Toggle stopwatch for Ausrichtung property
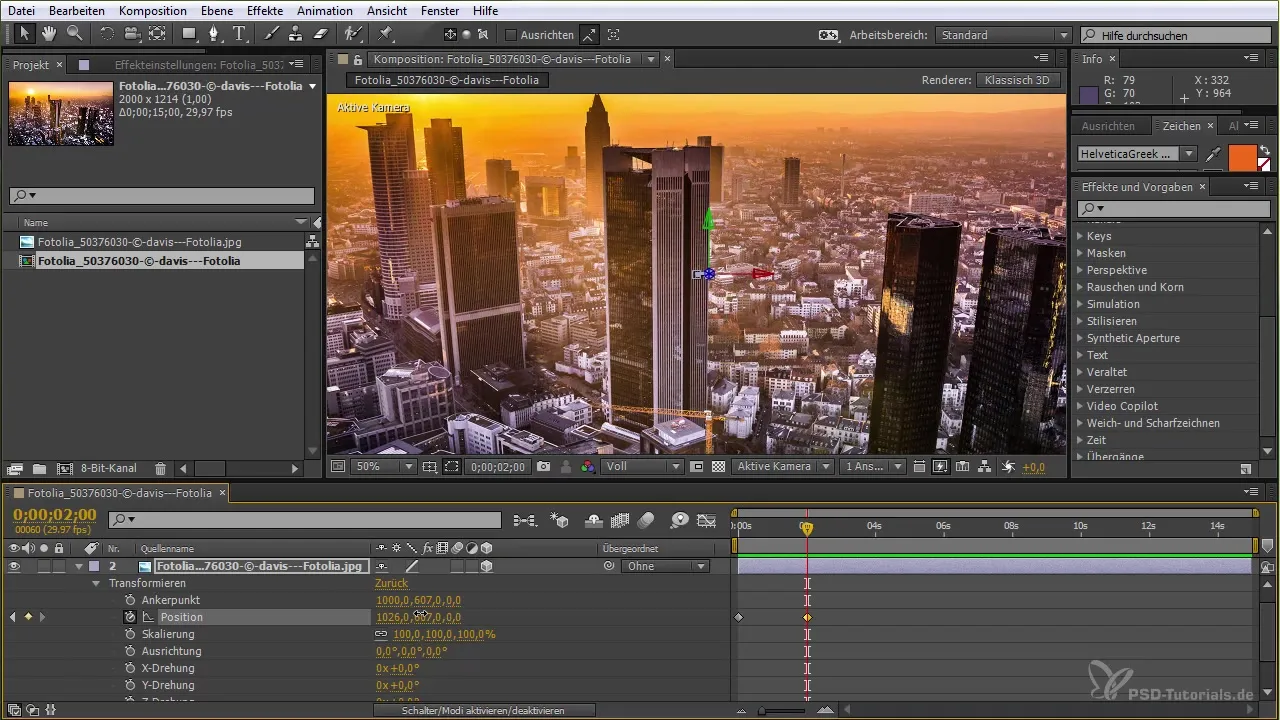1280x720 pixels. click(x=130, y=651)
